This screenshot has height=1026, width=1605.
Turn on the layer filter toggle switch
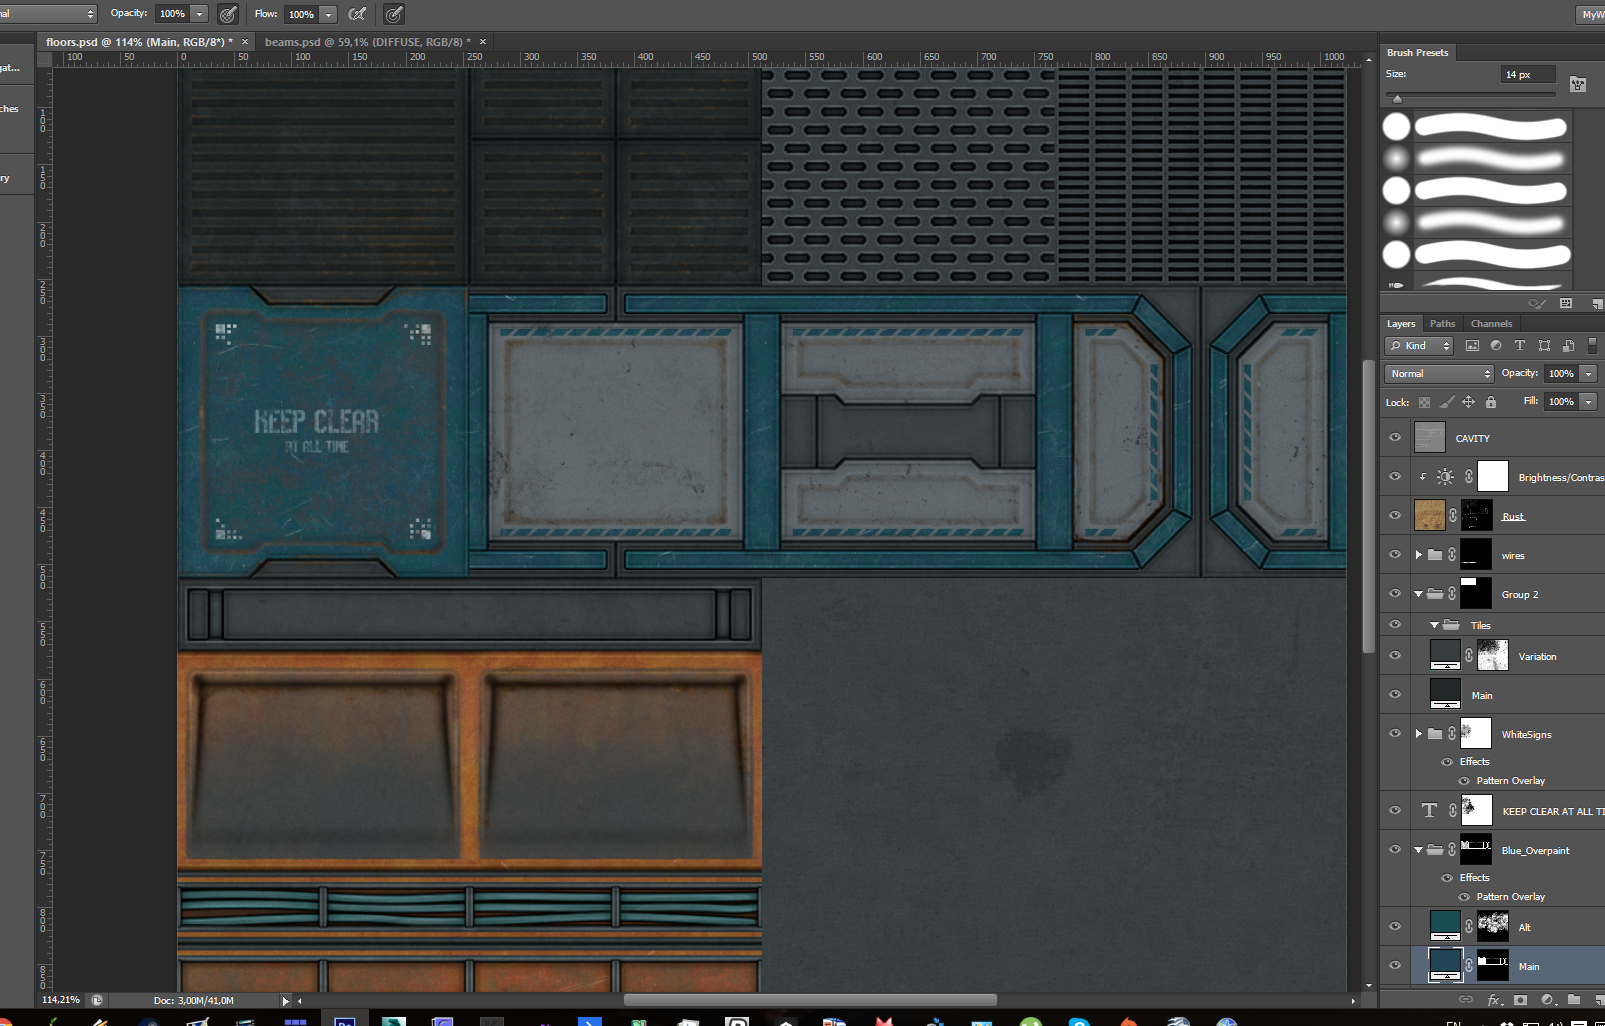click(x=1592, y=346)
